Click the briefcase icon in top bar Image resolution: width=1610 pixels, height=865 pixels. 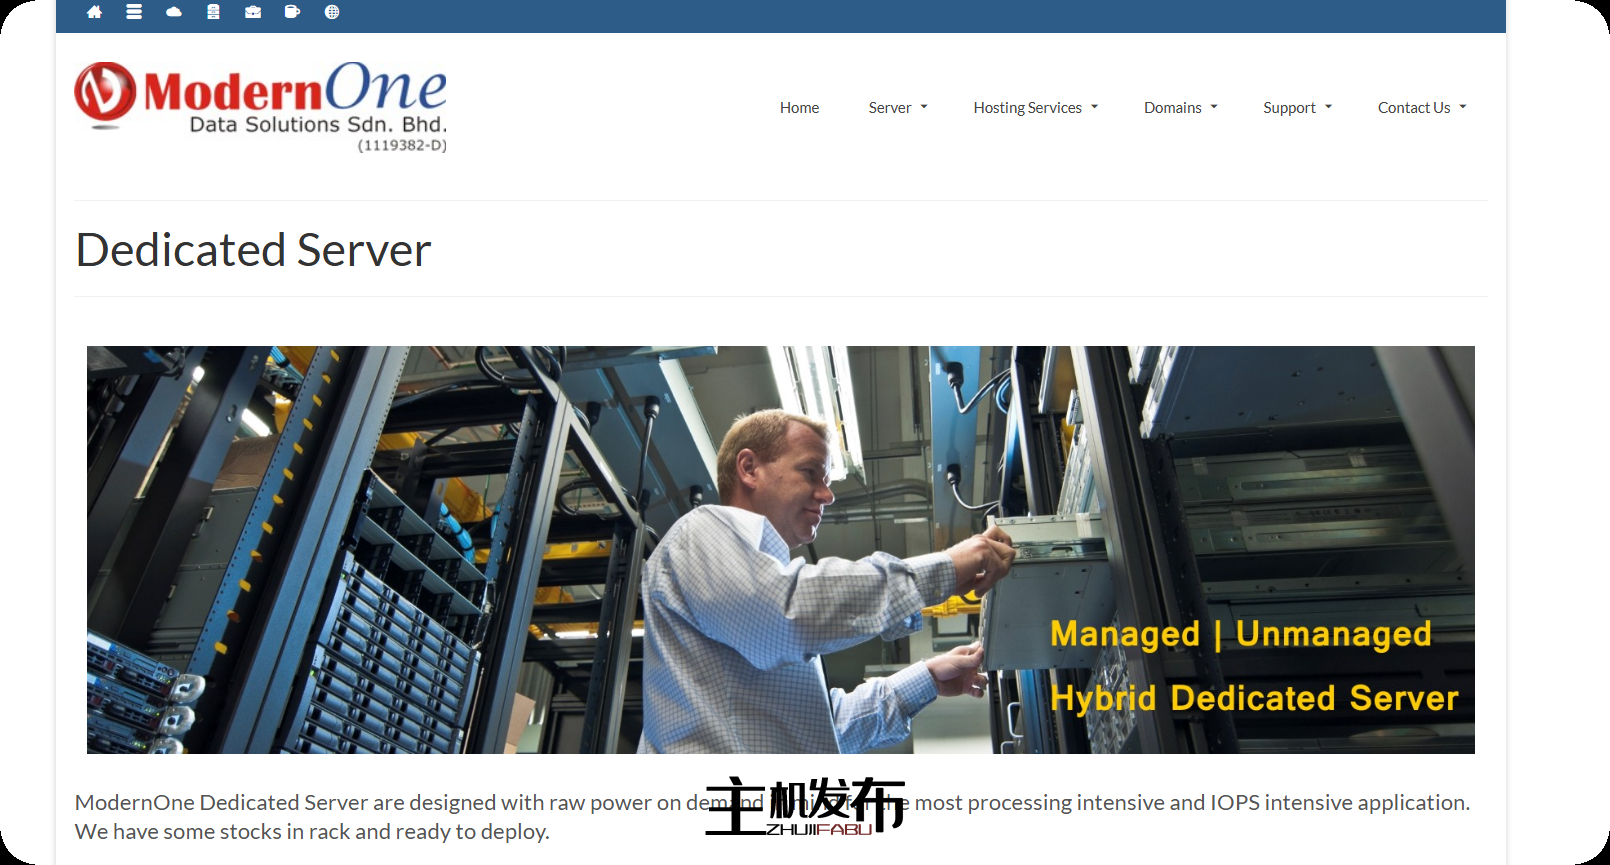pyautogui.click(x=253, y=12)
